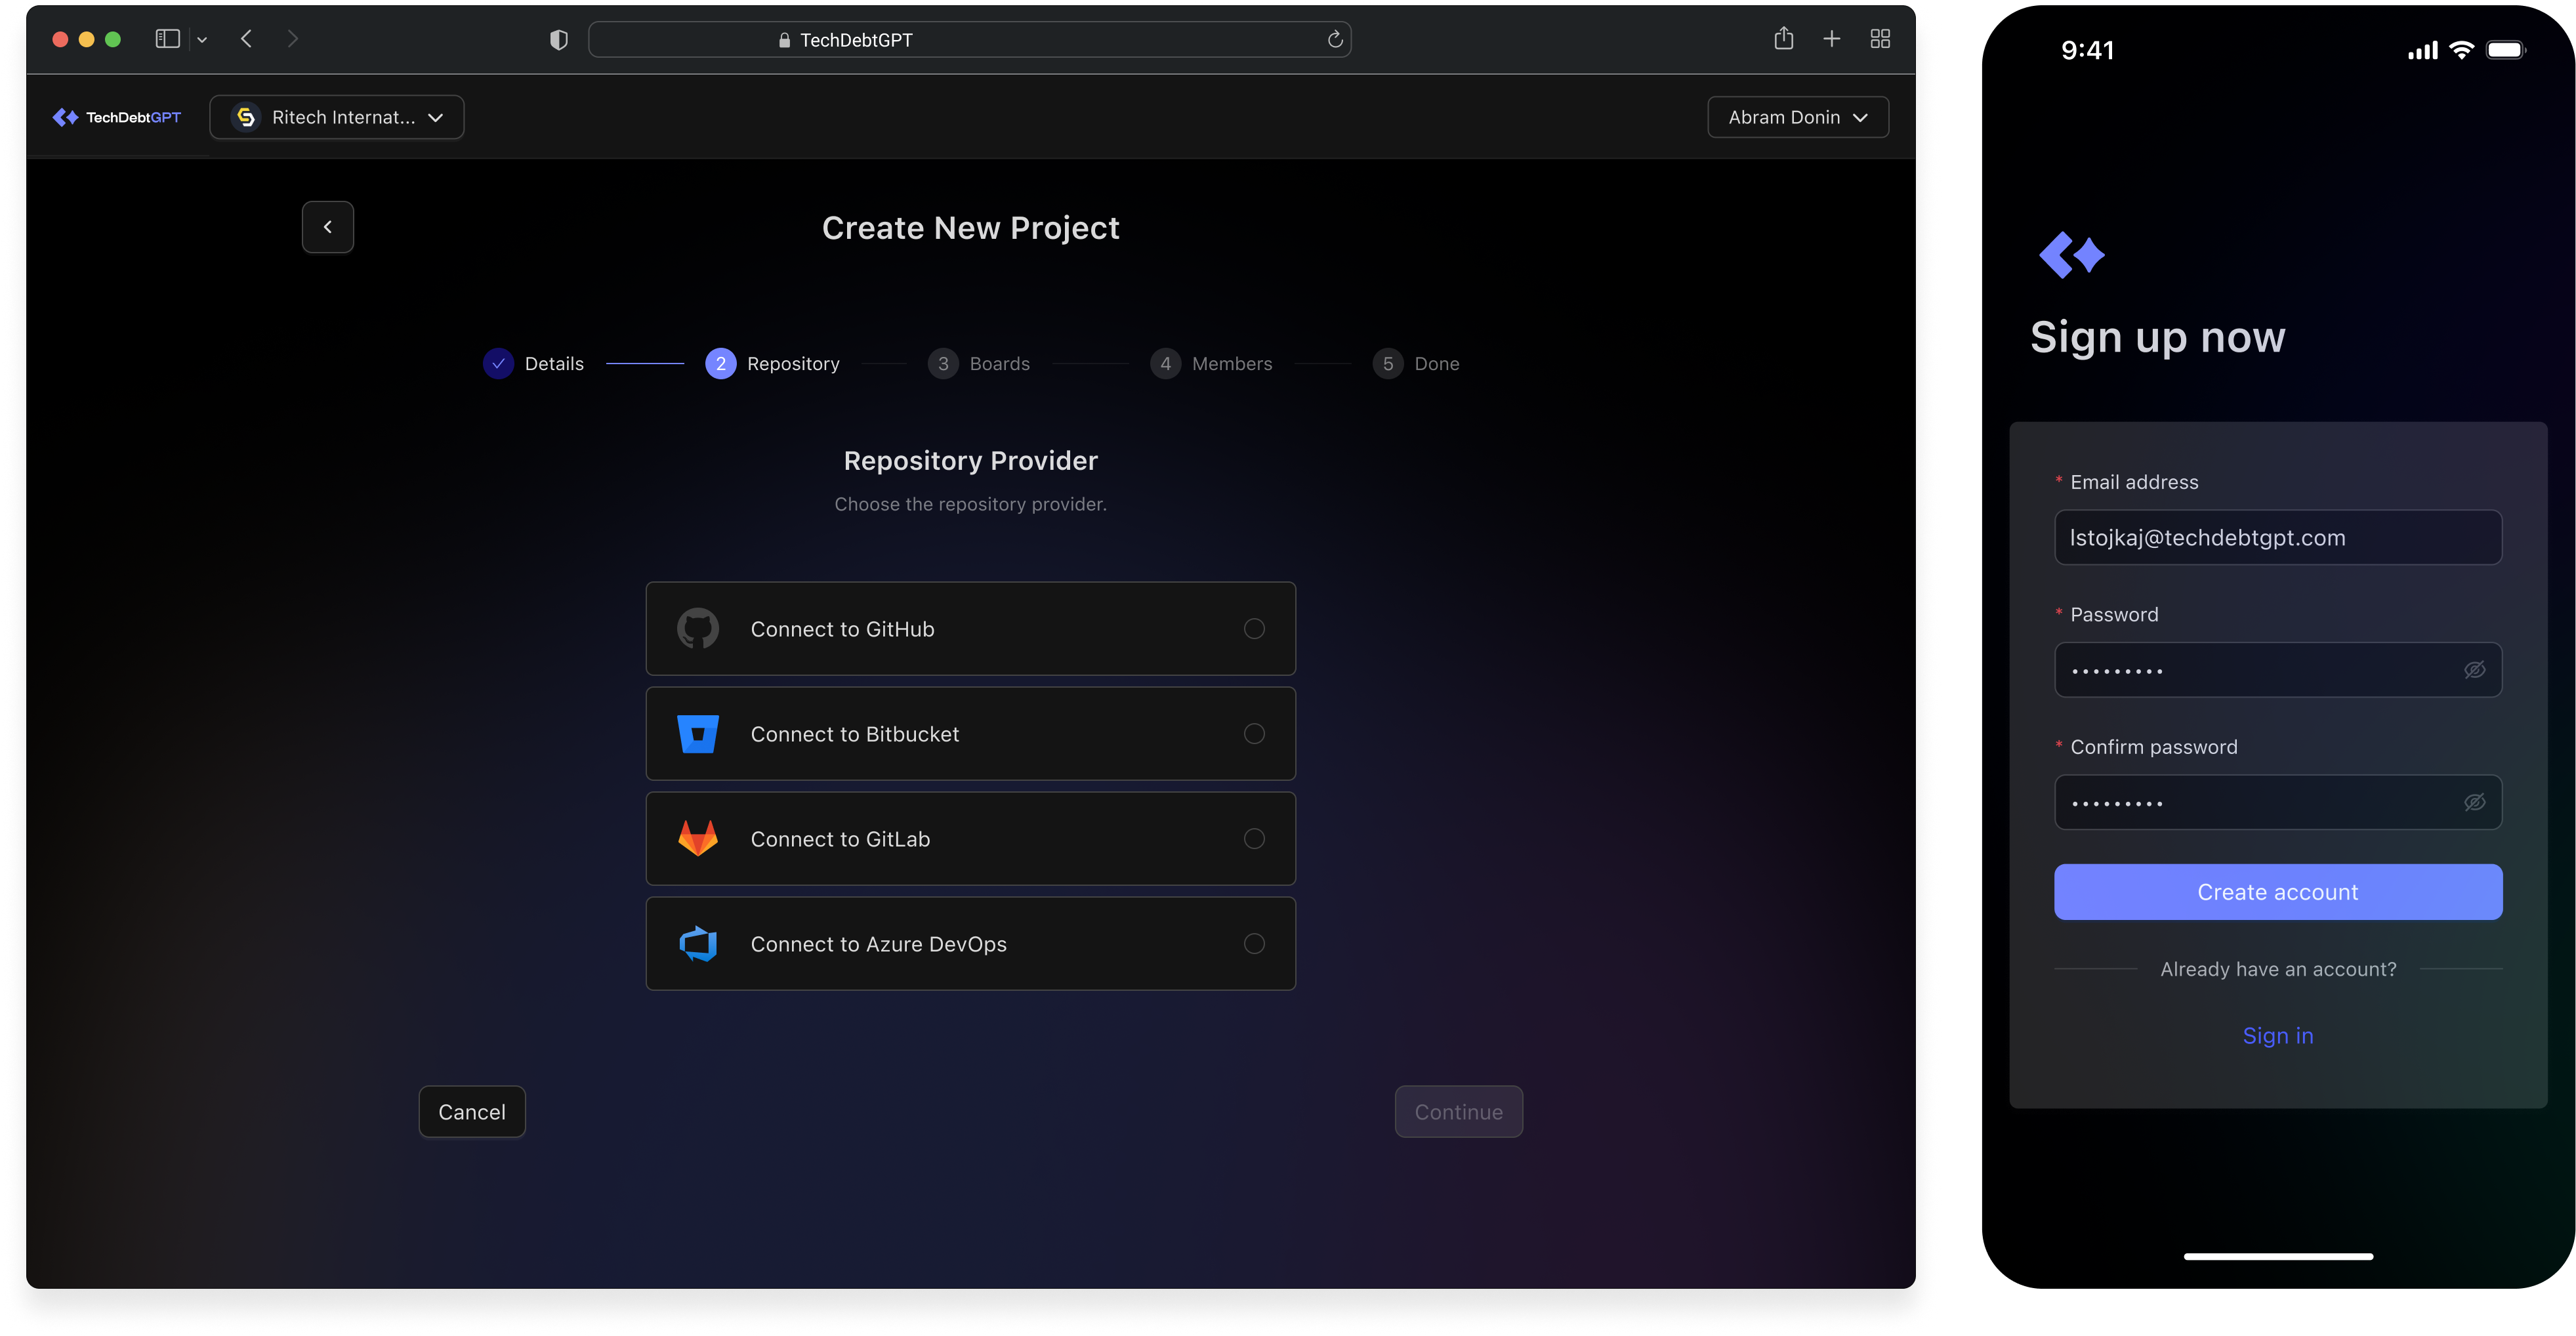Click the Email address input field
Screen dimensions: 2576x1336
coord(2277,538)
